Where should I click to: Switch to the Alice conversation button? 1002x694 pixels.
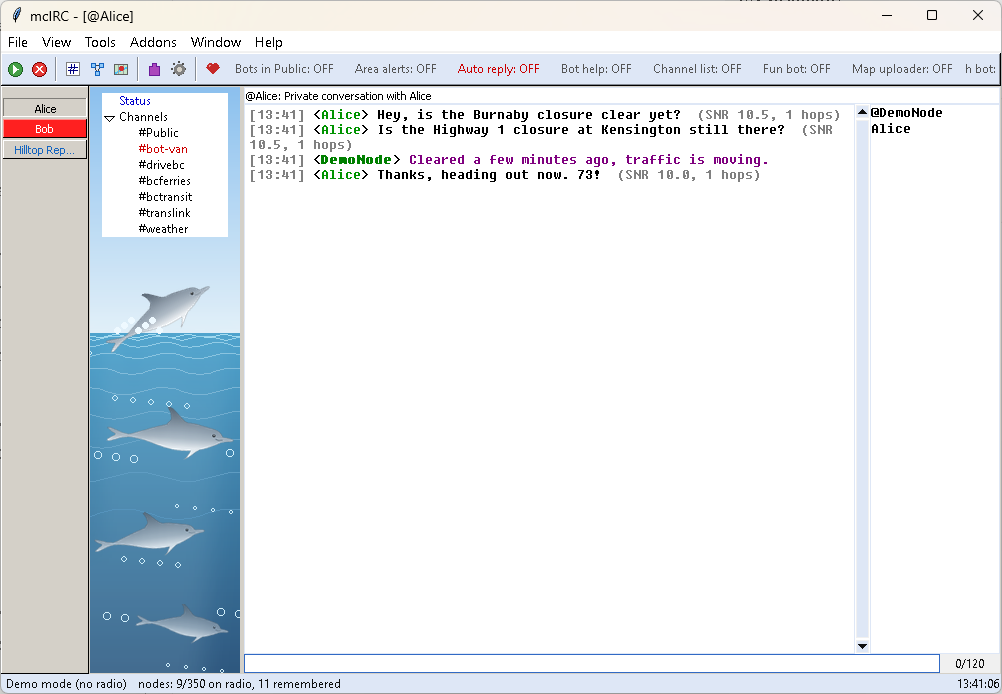click(x=45, y=108)
